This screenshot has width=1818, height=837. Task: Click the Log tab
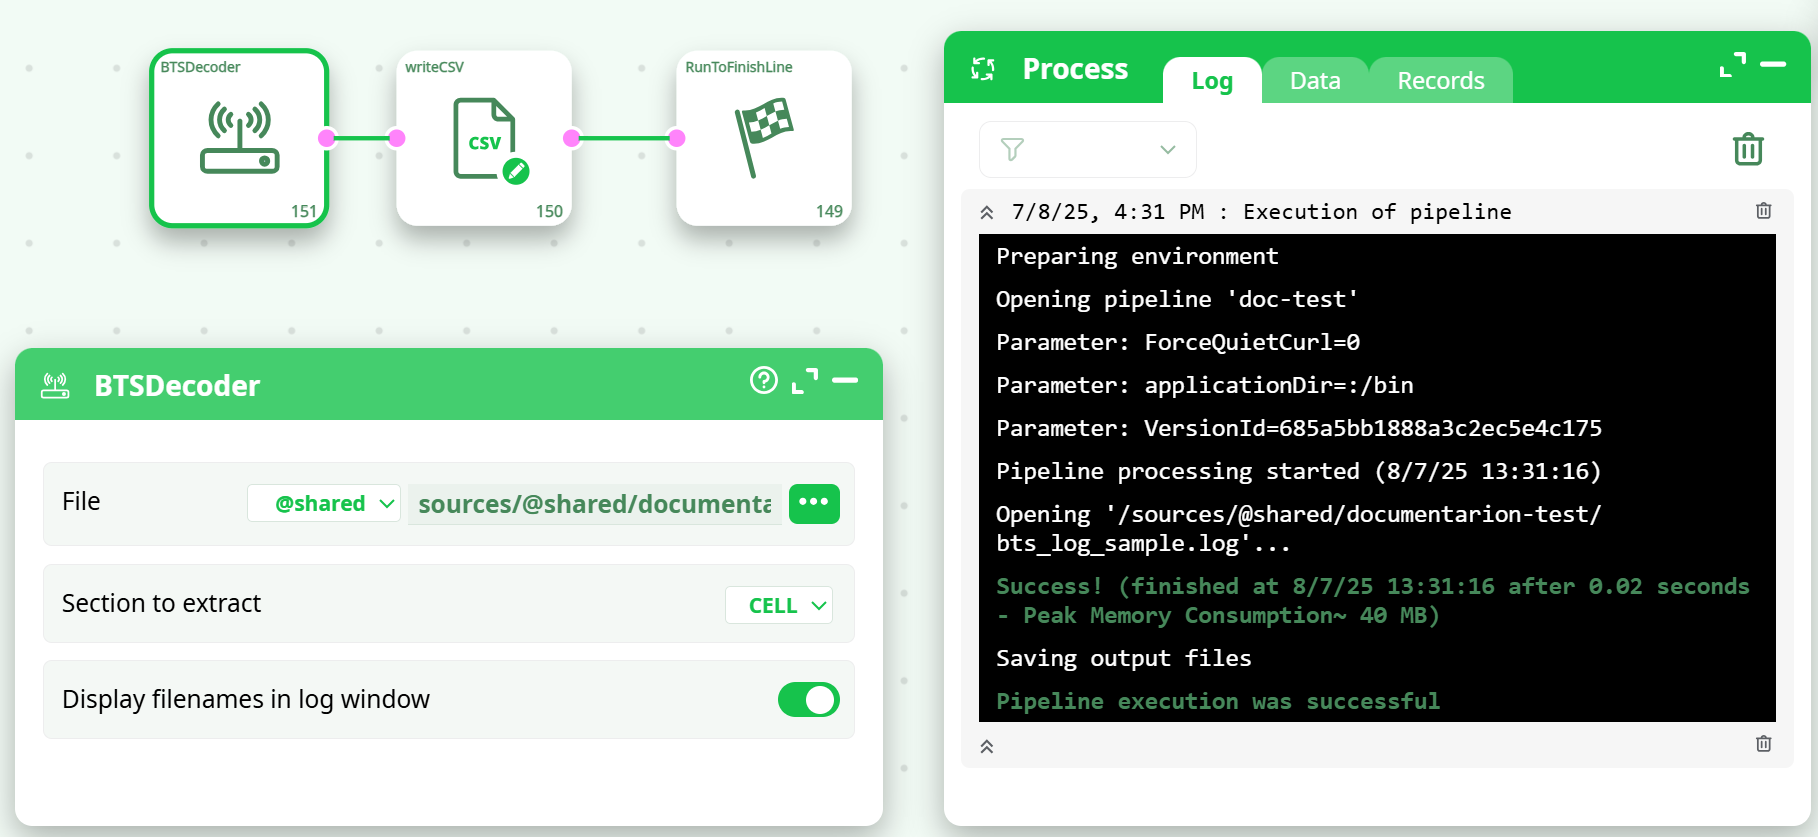pos(1211,81)
